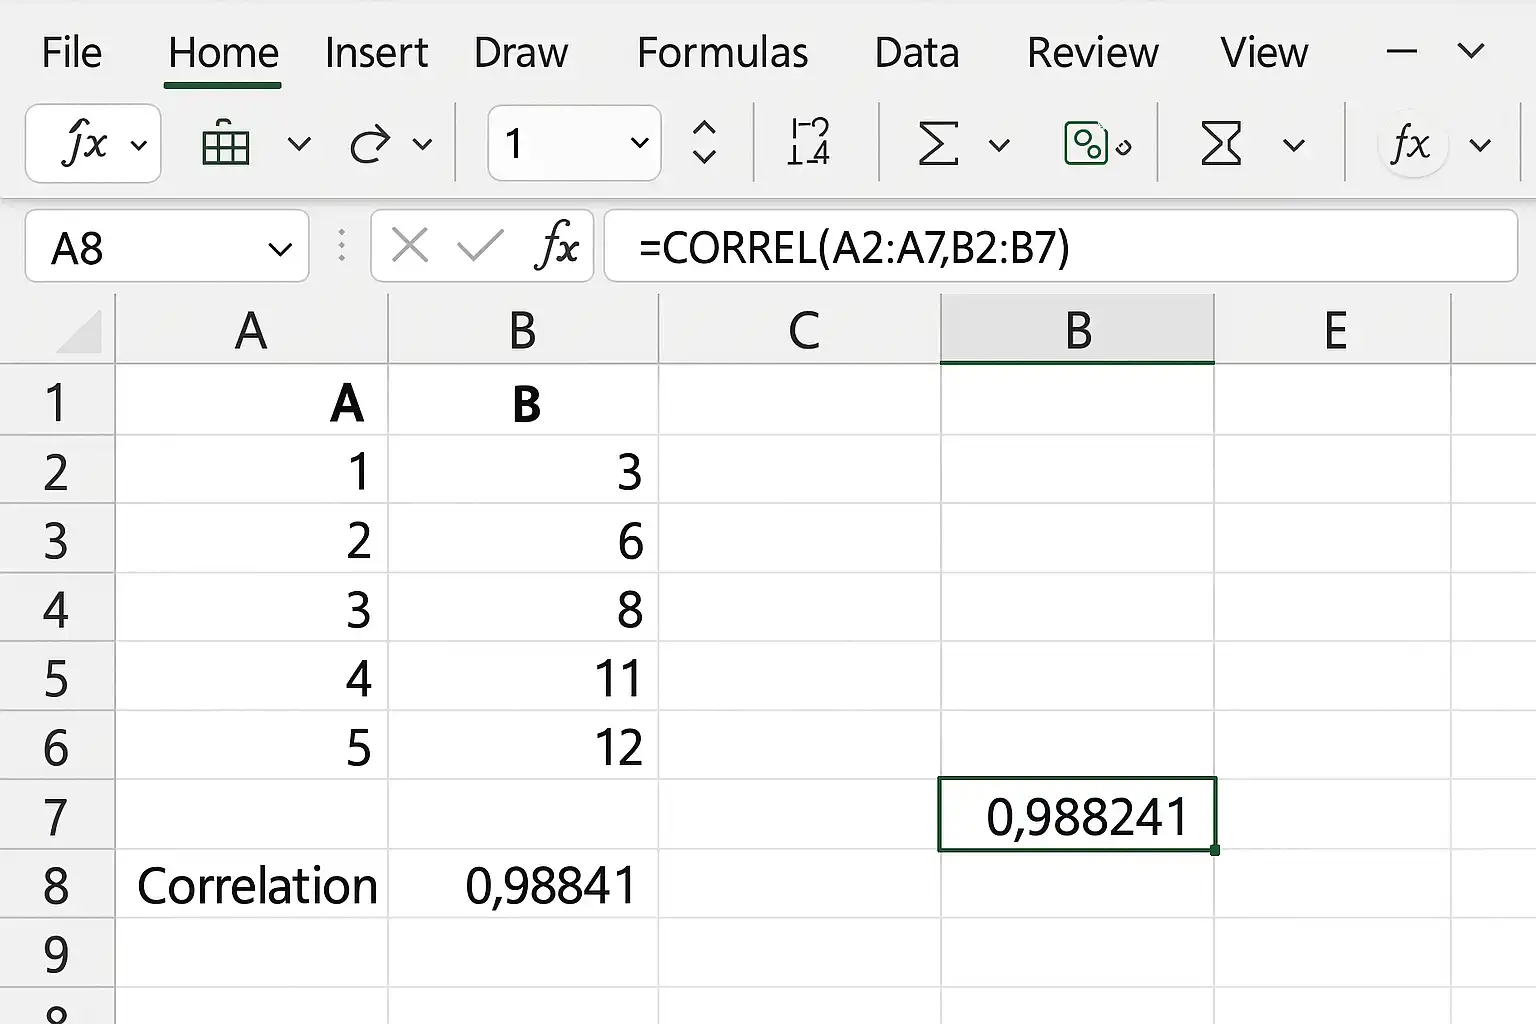Expand the ribbon chevron at top right
The height and width of the screenshot is (1024, 1536).
1471,50
